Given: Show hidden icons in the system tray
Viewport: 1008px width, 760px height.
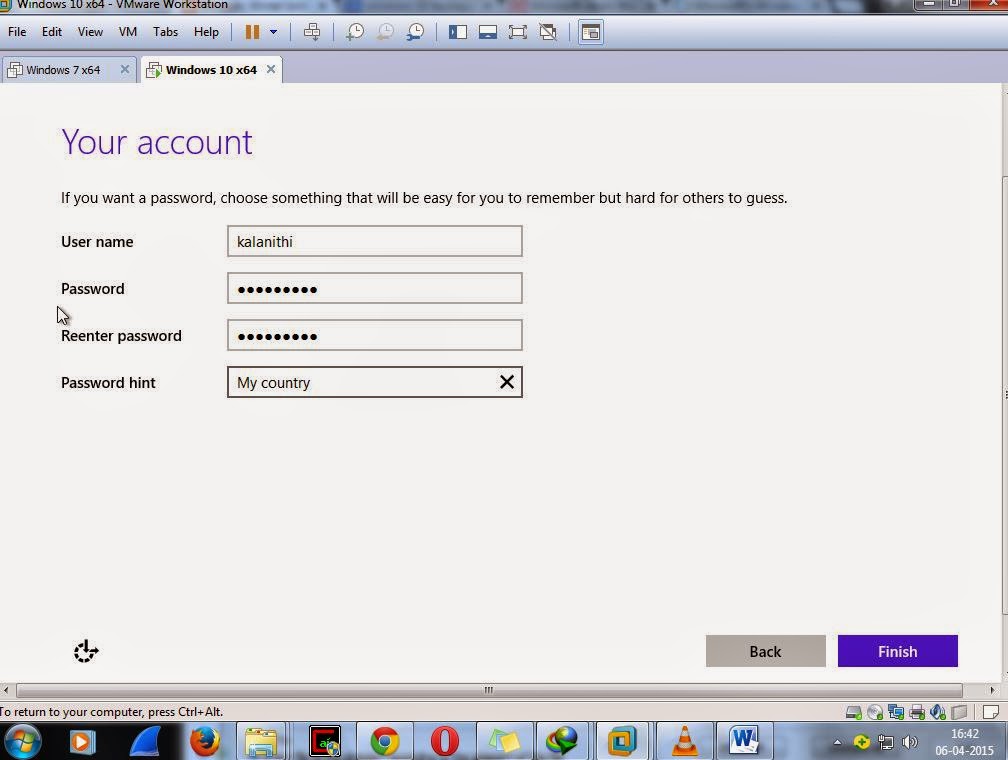Looking at the screenshot, I should tap(836, 742).
